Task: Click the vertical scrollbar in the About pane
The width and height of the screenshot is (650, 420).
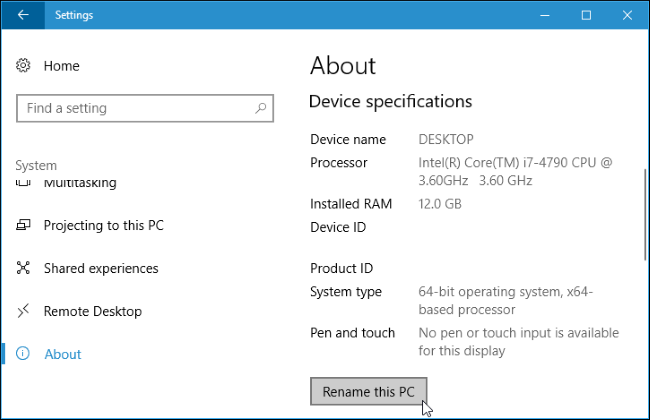Action: [x=644, y=215]
